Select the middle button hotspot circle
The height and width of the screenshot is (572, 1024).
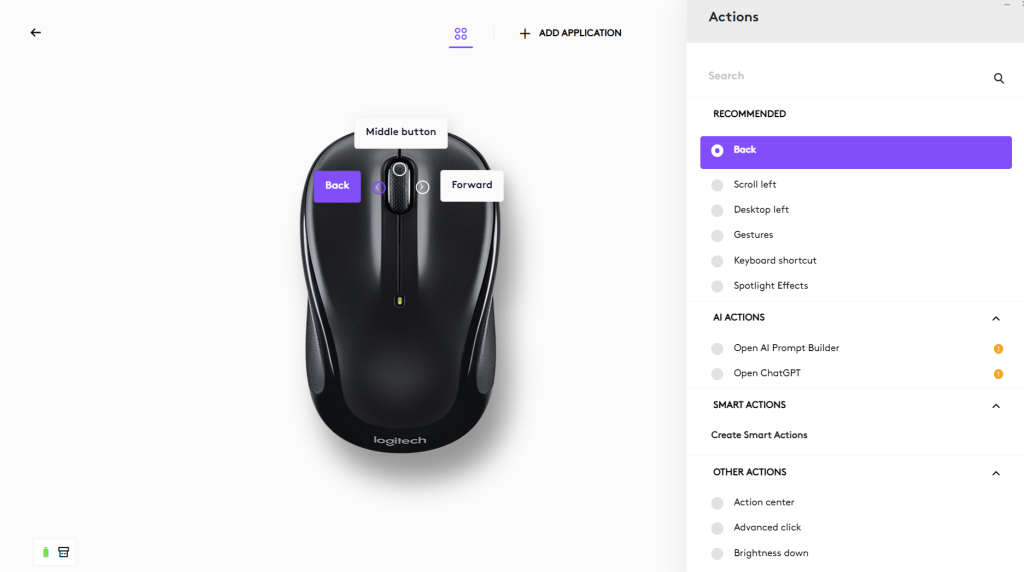[400, 170]
